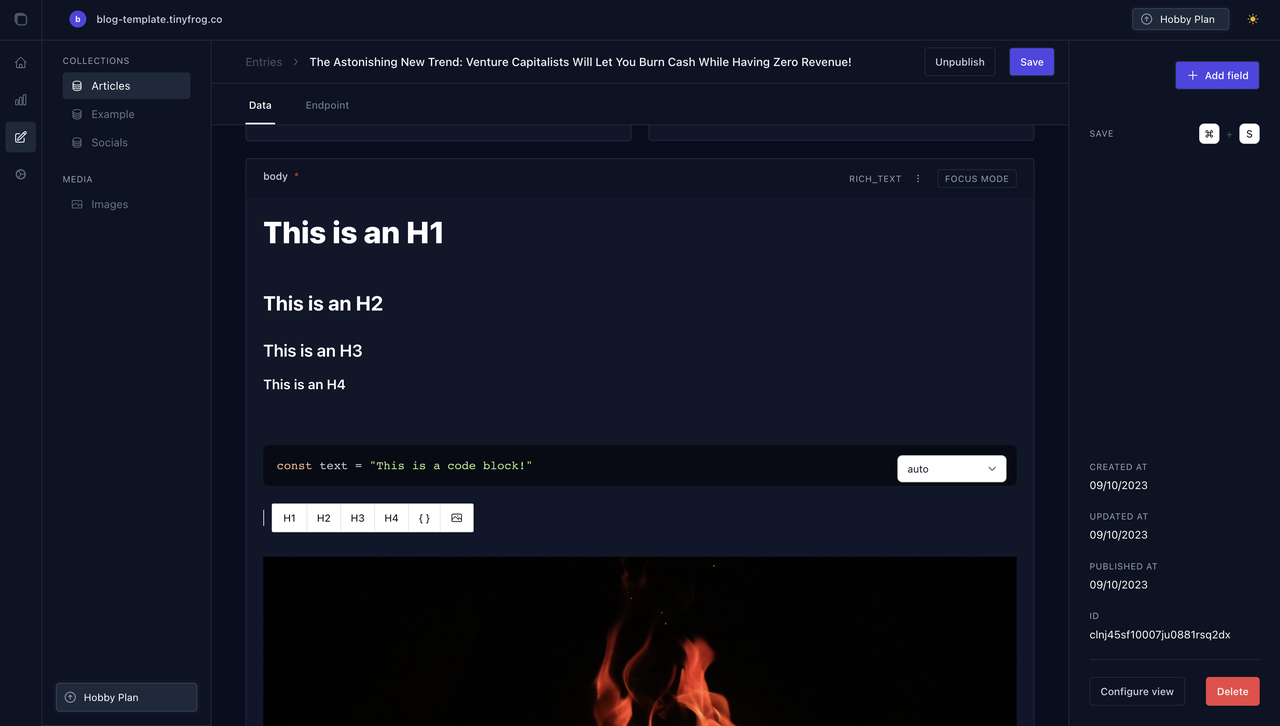Apply H2 heading from floating toolbar
The width and height of the screenshot is (1280, 726).
pos(323,518)
